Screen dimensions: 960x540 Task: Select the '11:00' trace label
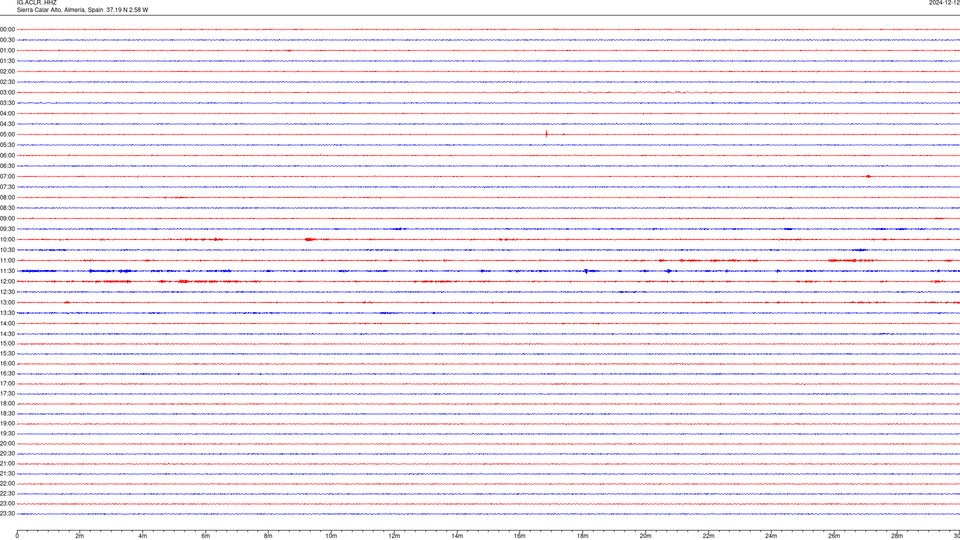[x=7, y=261]
